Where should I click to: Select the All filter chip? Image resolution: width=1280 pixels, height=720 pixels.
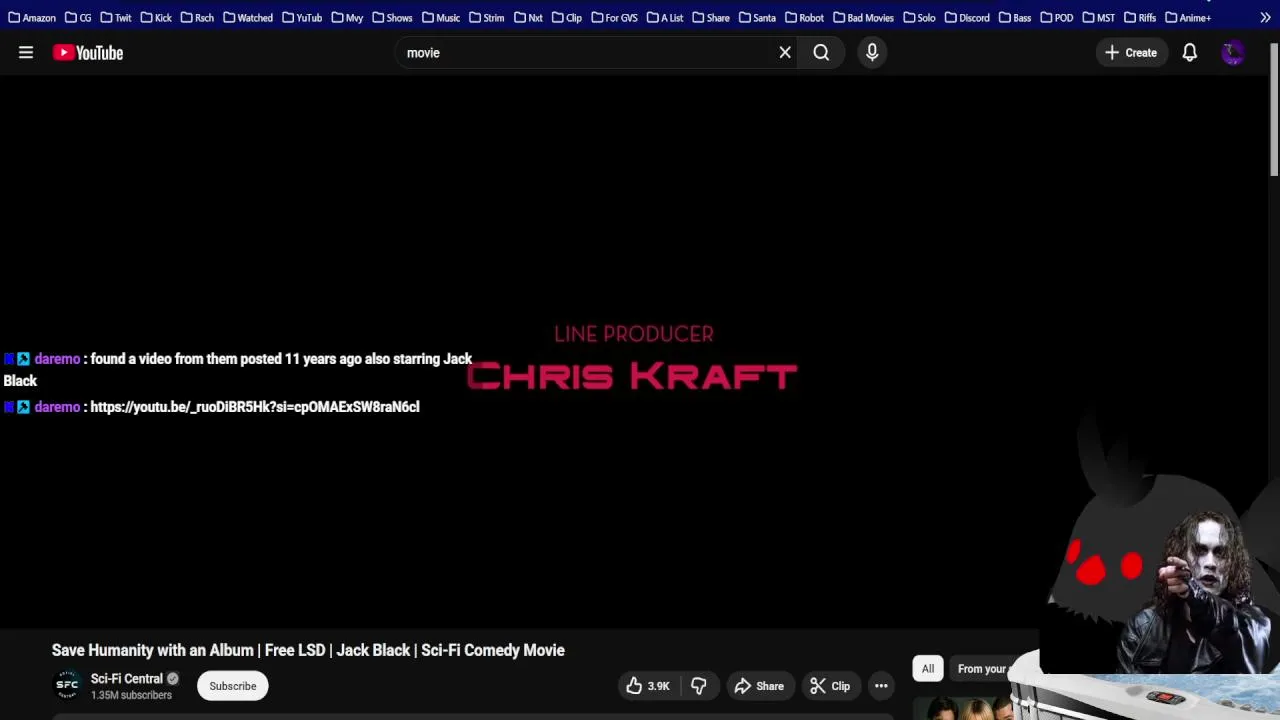pyautogui.click(x=928, y=669)
